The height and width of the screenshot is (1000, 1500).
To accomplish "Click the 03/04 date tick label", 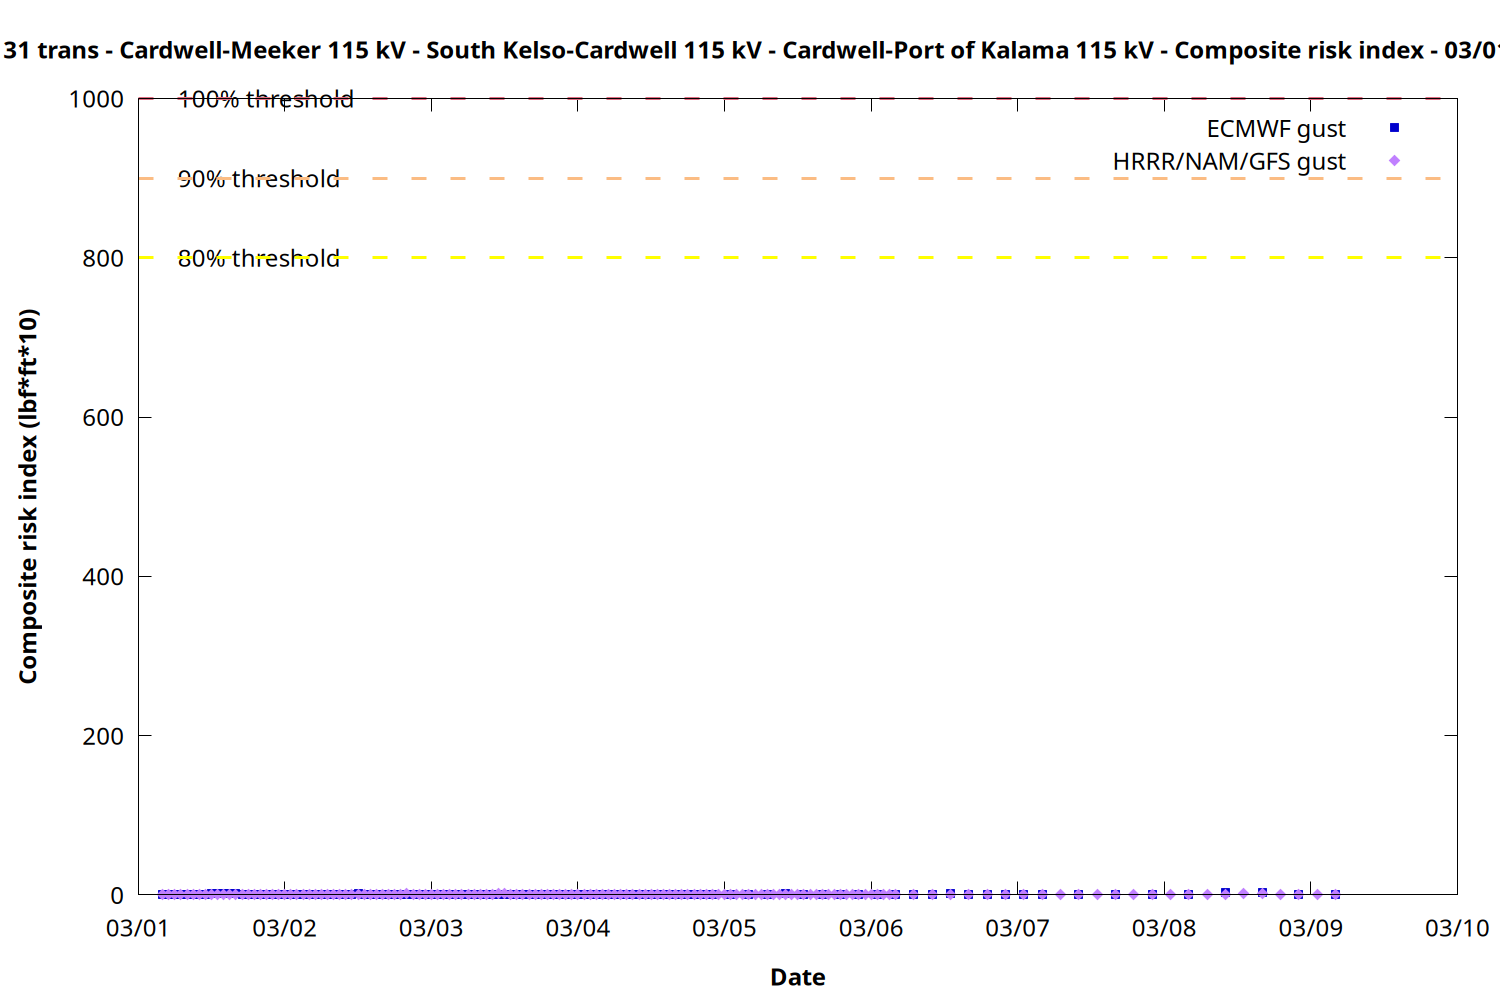I will click(x=577, y=928).
